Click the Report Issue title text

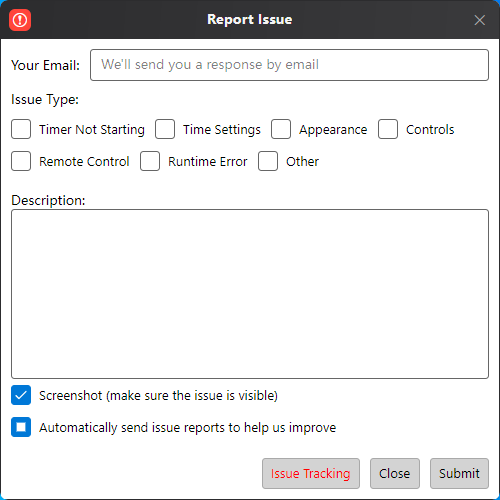point(250,19)
